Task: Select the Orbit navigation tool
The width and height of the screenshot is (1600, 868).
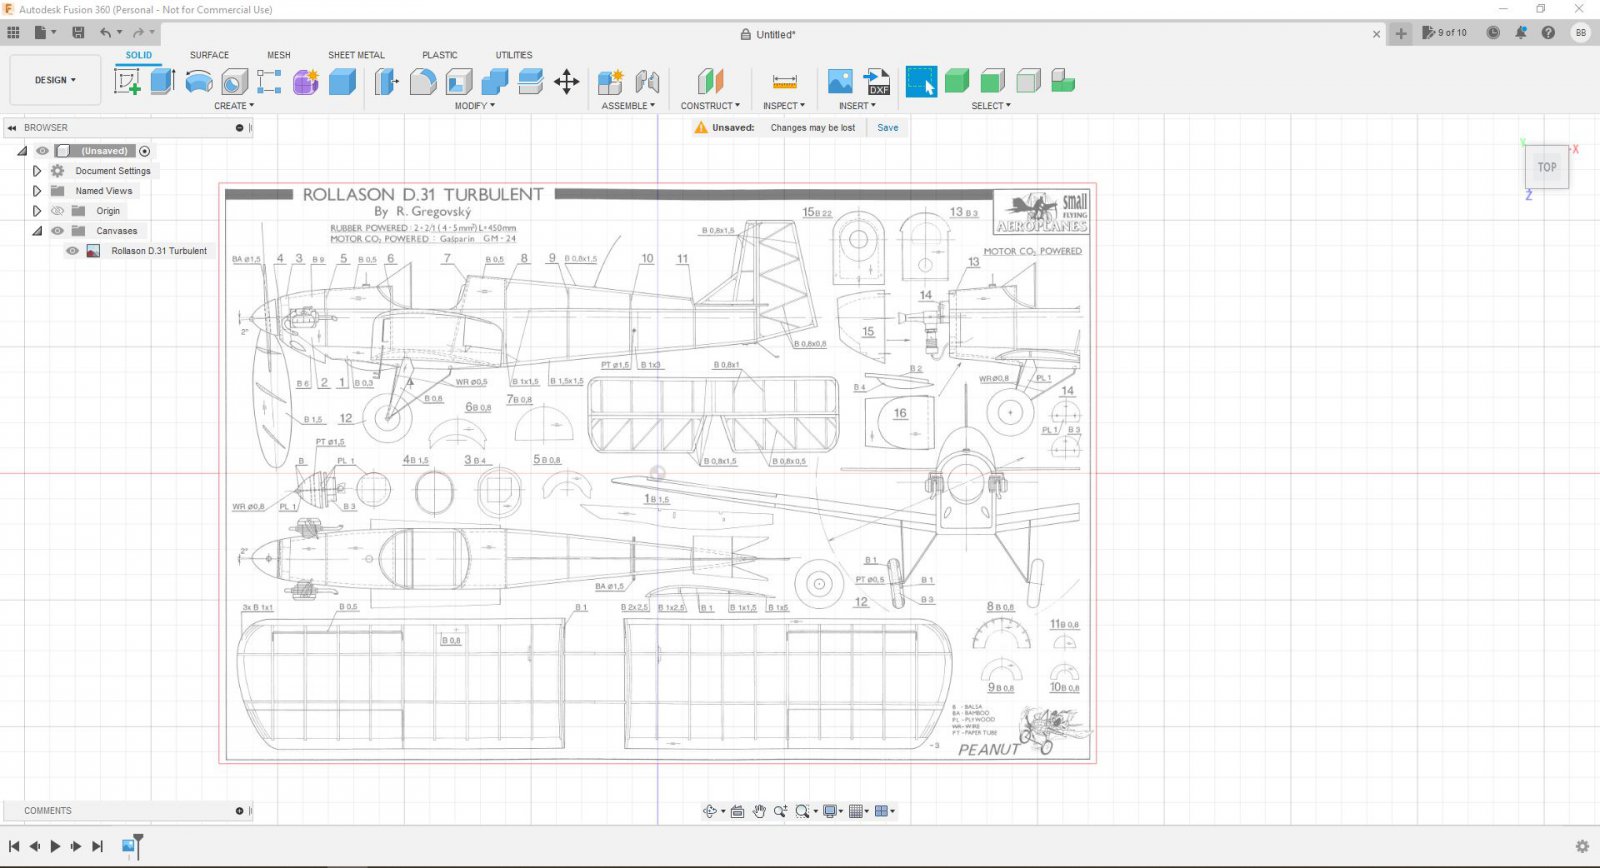Action: (710, 811)
